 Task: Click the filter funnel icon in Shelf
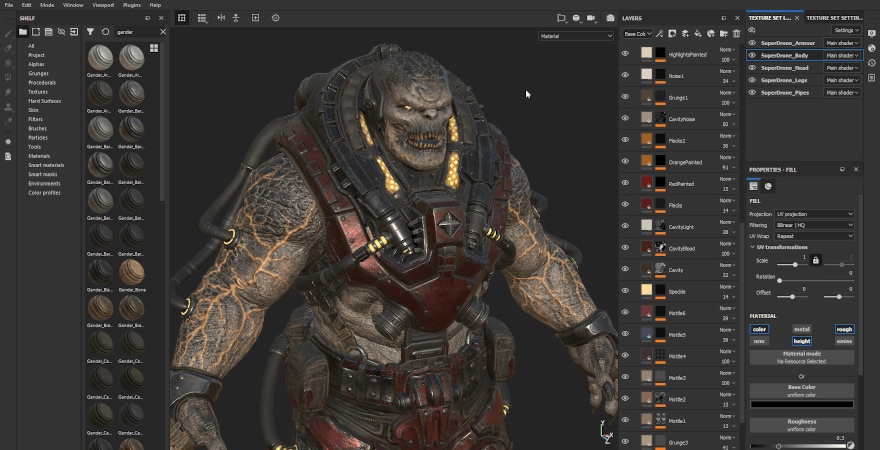point(90,32)
